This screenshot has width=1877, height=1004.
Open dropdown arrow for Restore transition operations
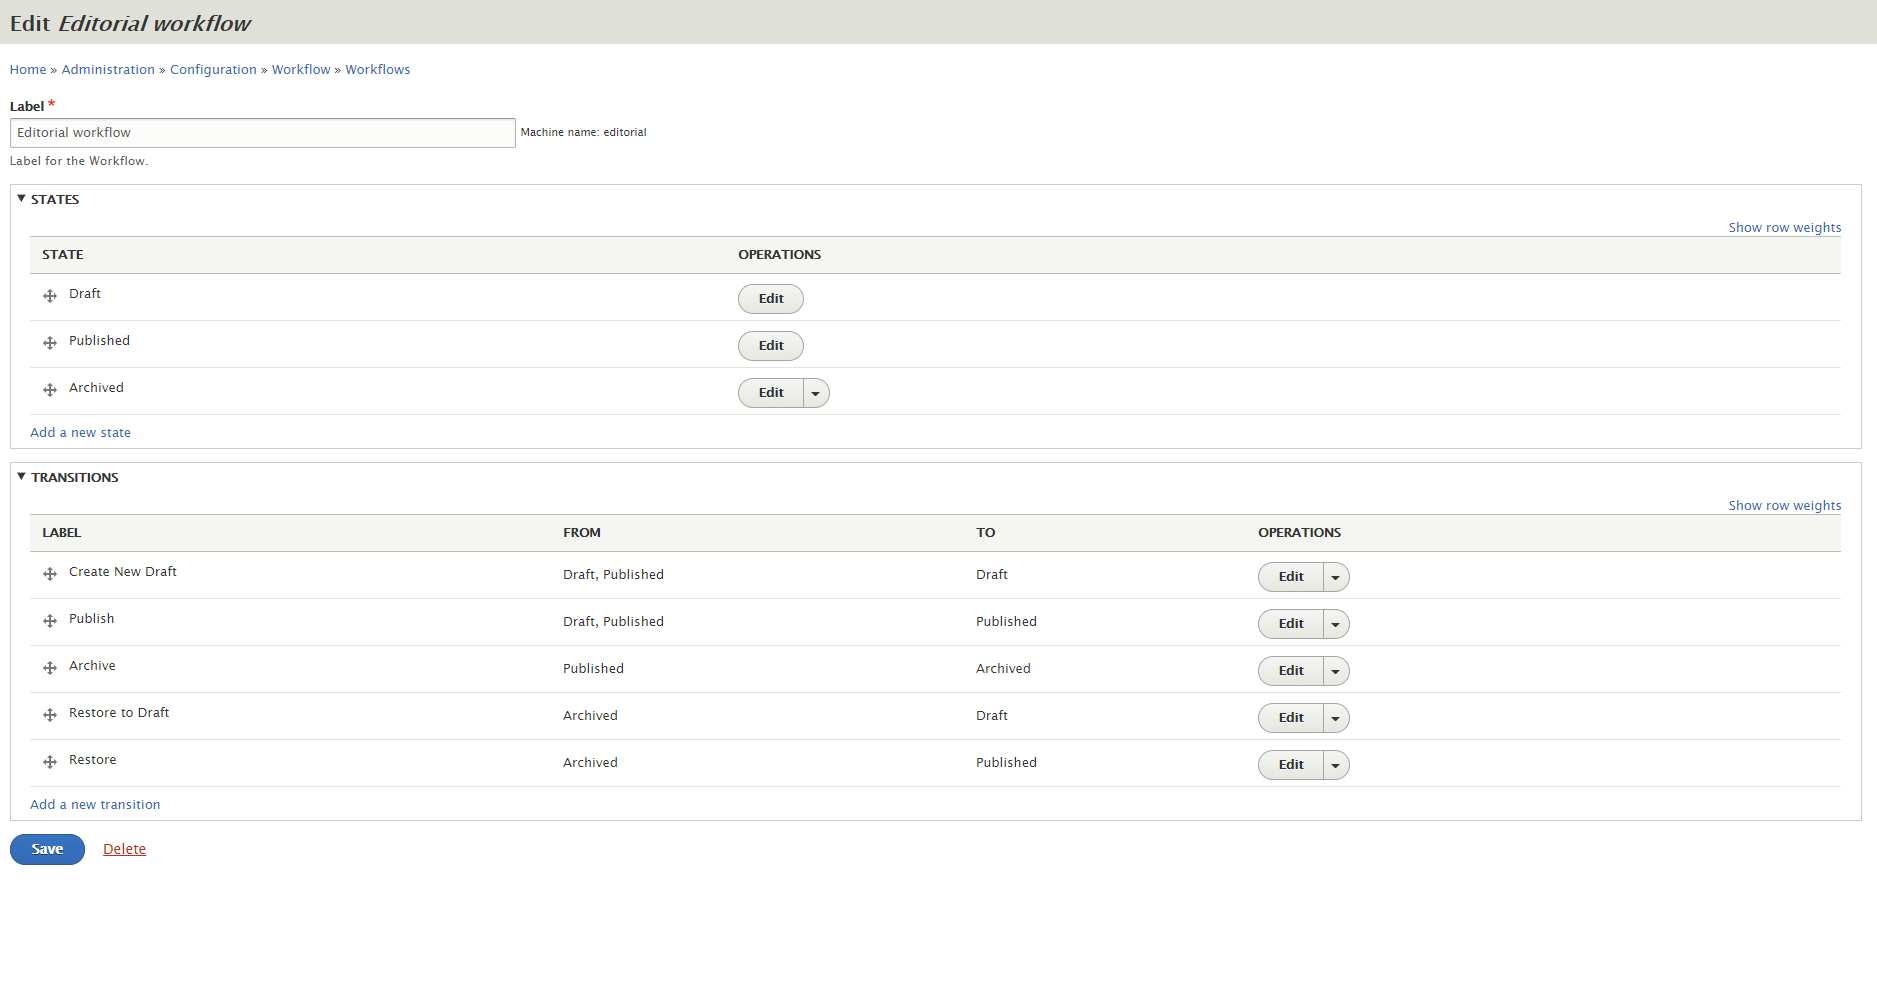pos(1336,765)
